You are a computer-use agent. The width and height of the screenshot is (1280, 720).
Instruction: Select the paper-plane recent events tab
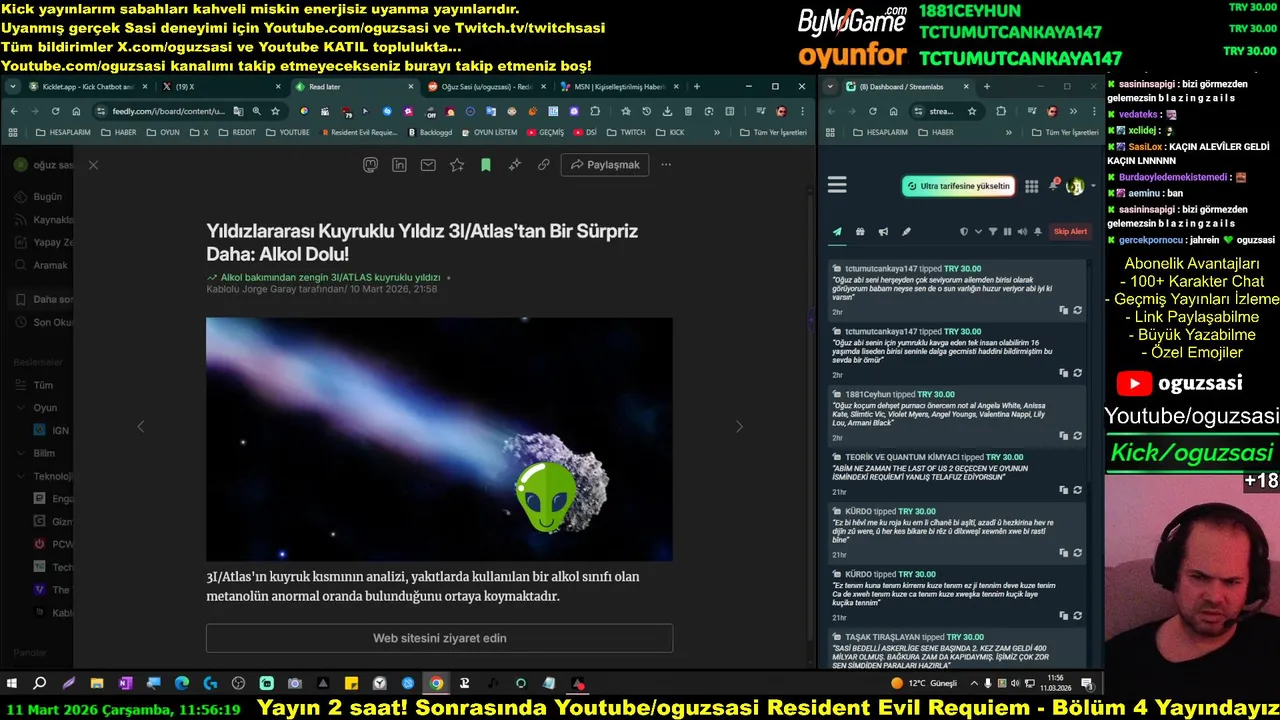click(x=837, y=231)
